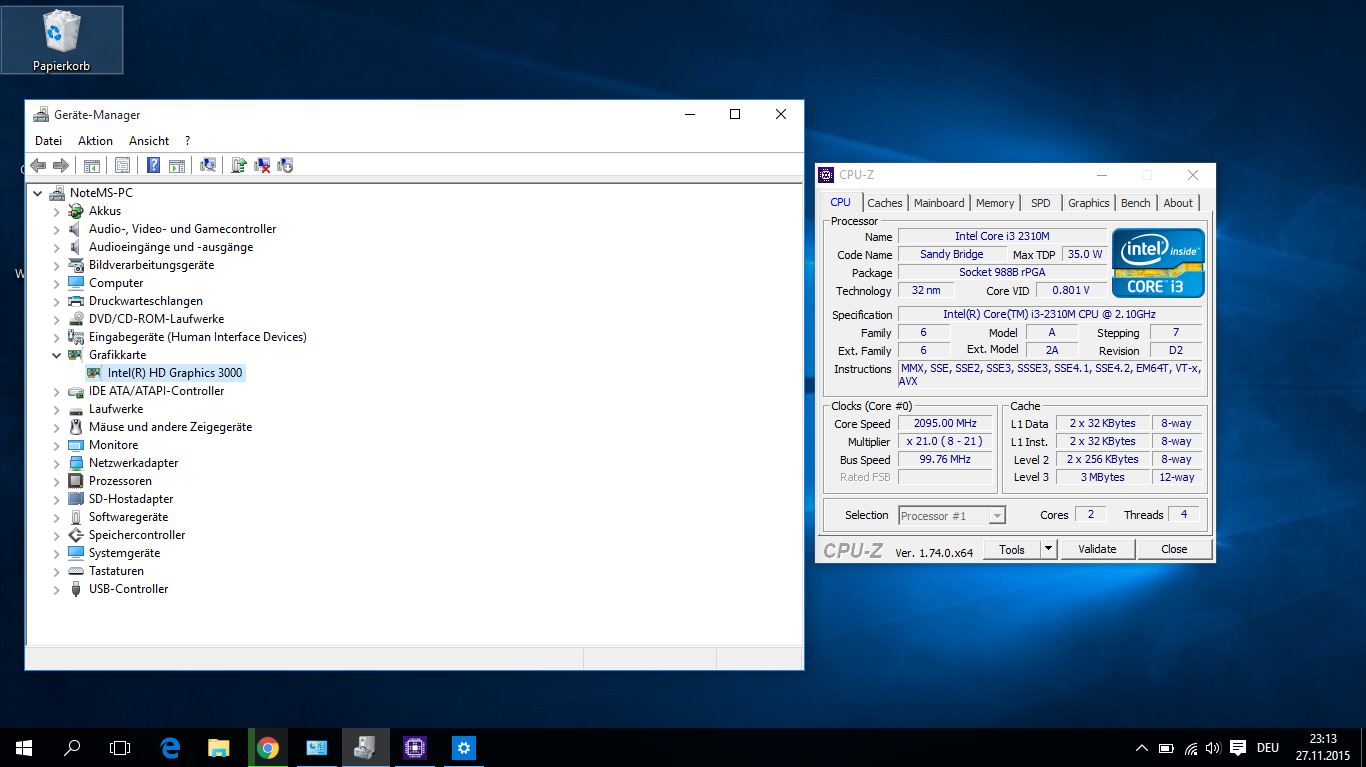Image resolution: width=1366 pixels, height=767 pixels.
Task: Click the Tools button in CPU-Z
Action: click(x=1012, y=549)
